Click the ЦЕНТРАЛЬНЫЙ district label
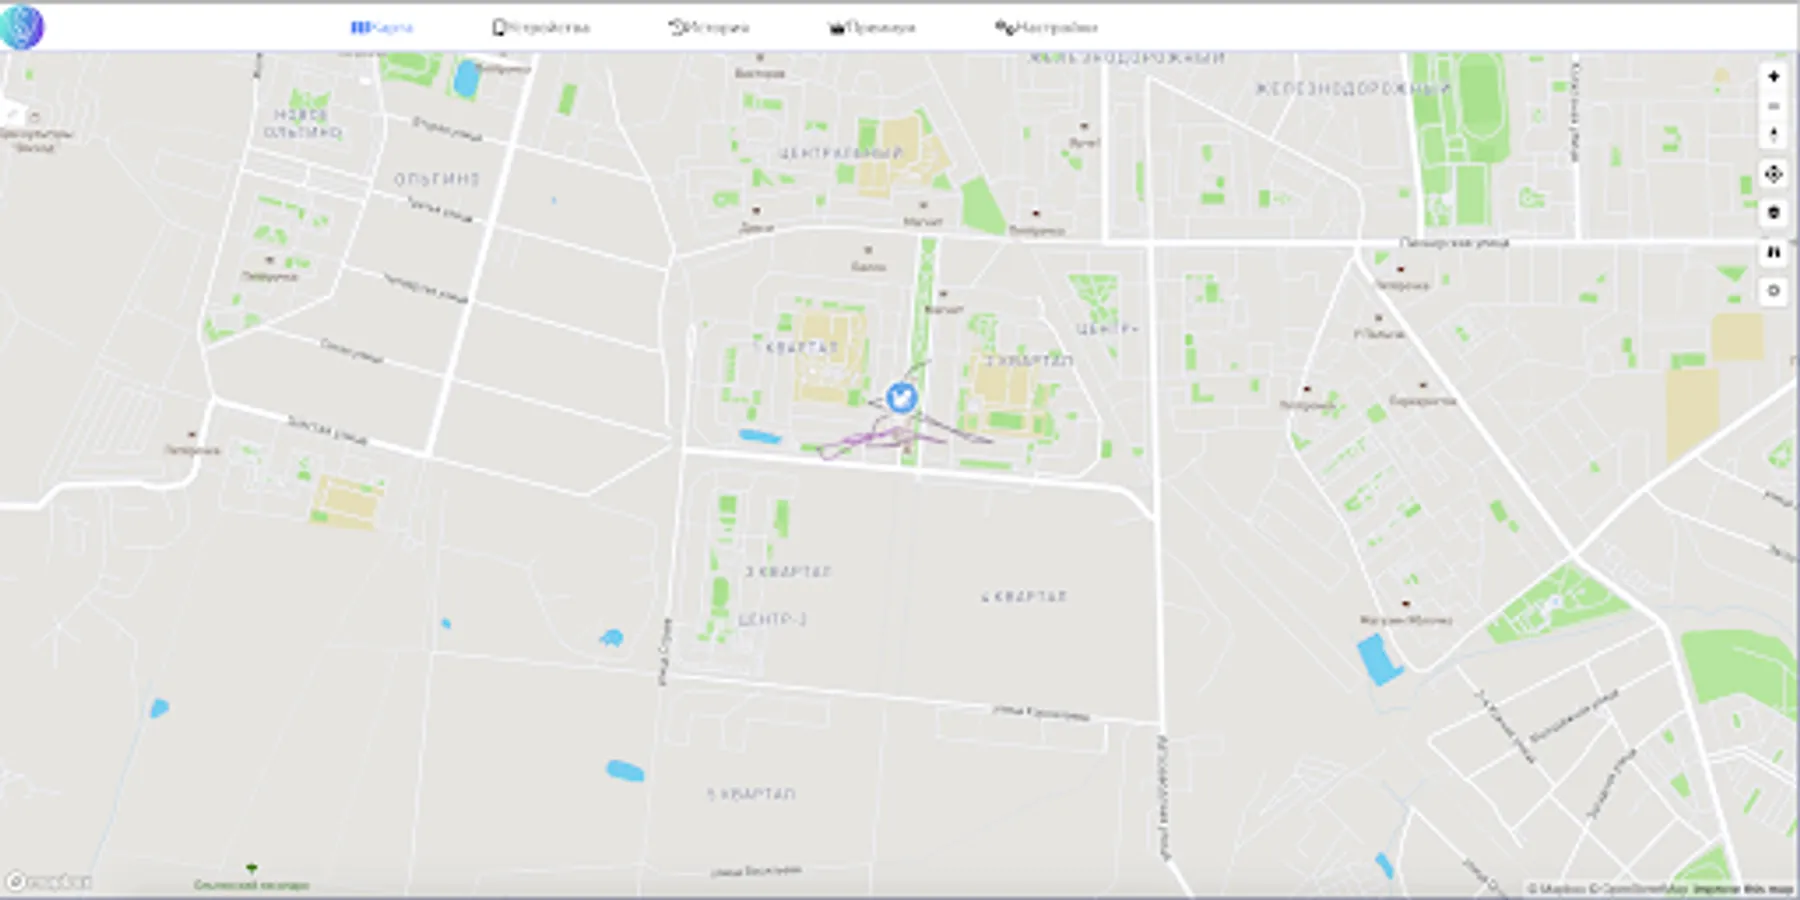Screen dimensions: 1800x900 coord(841,154)
